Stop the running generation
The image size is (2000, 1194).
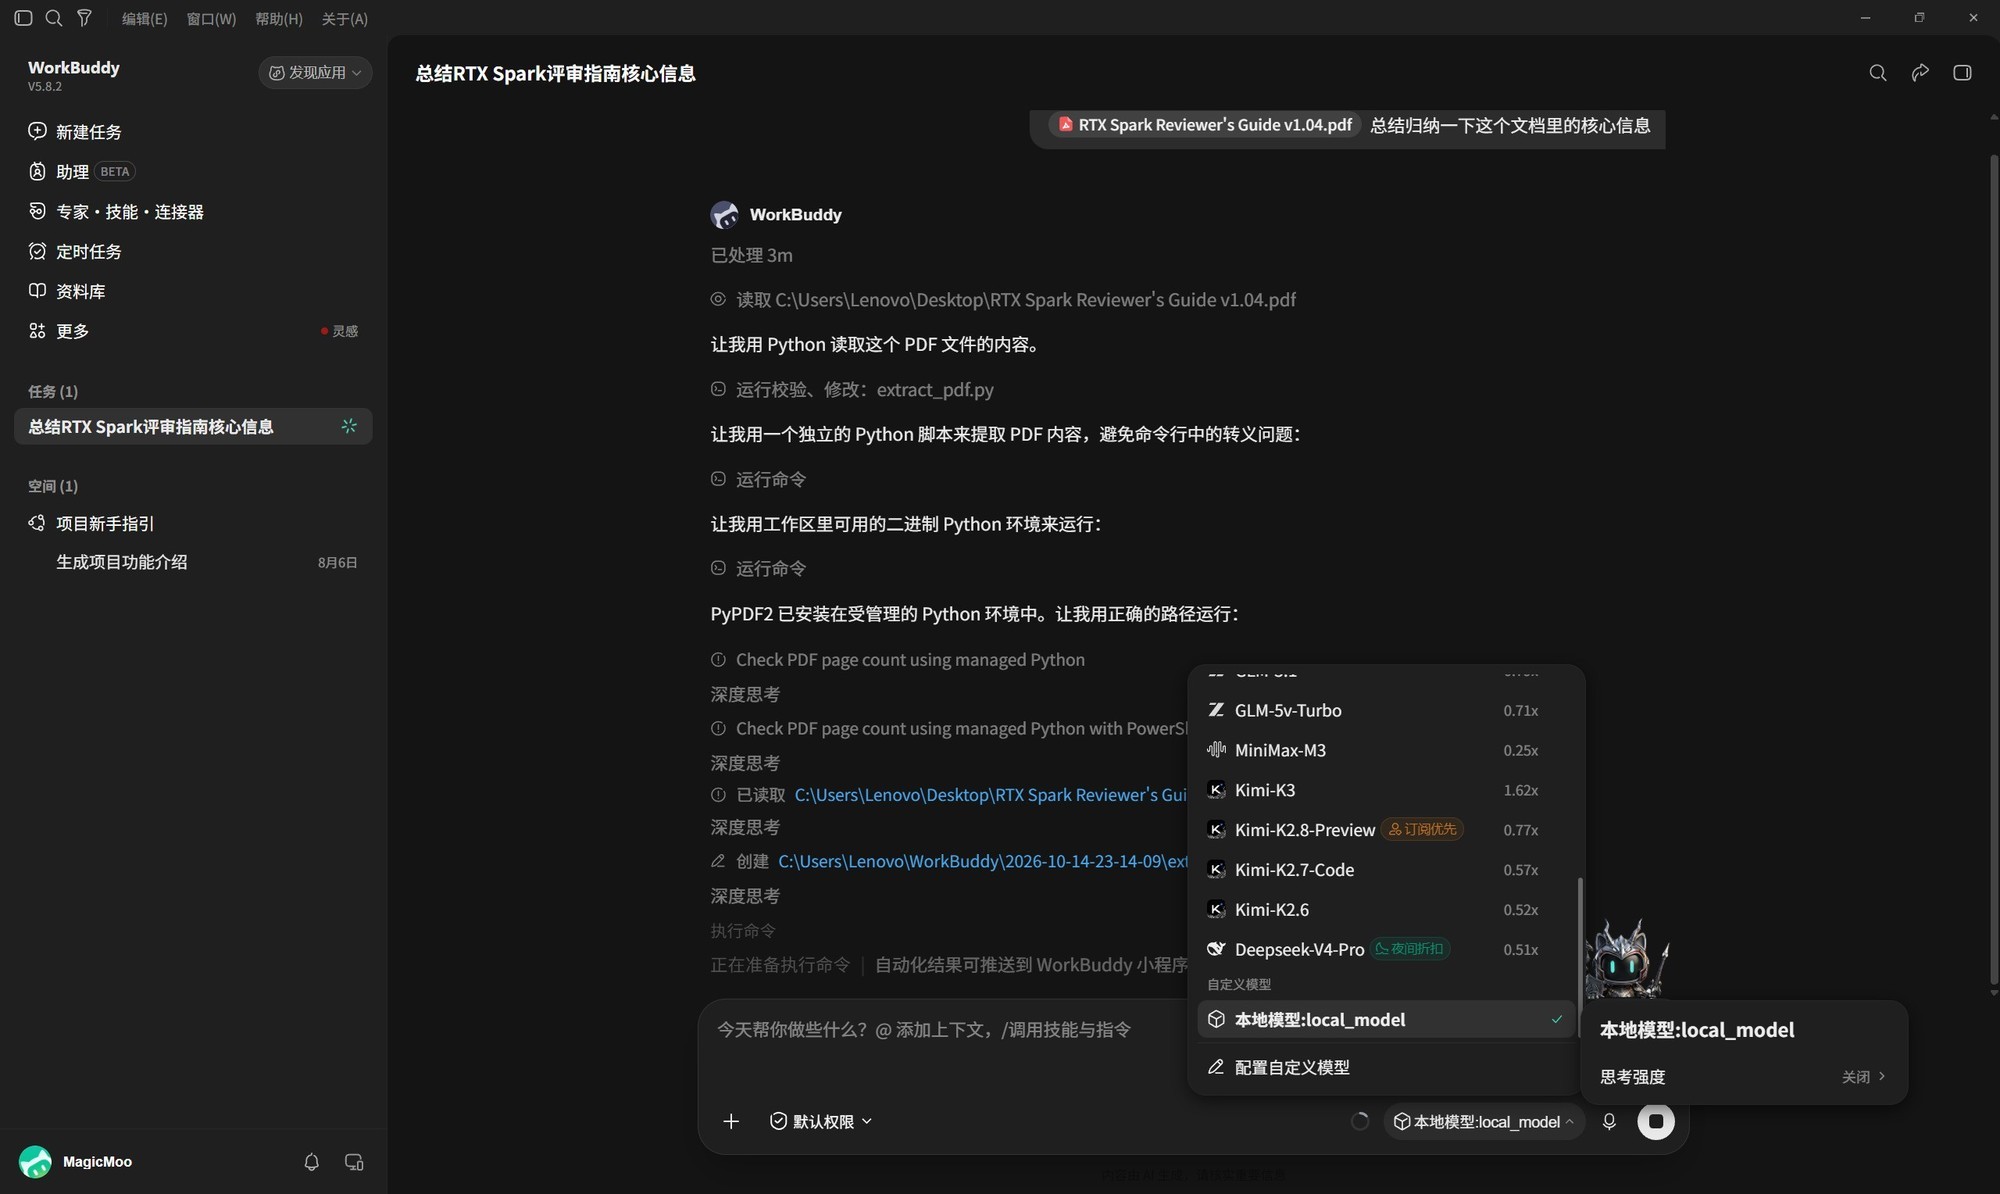(x=1656, y=1121)
